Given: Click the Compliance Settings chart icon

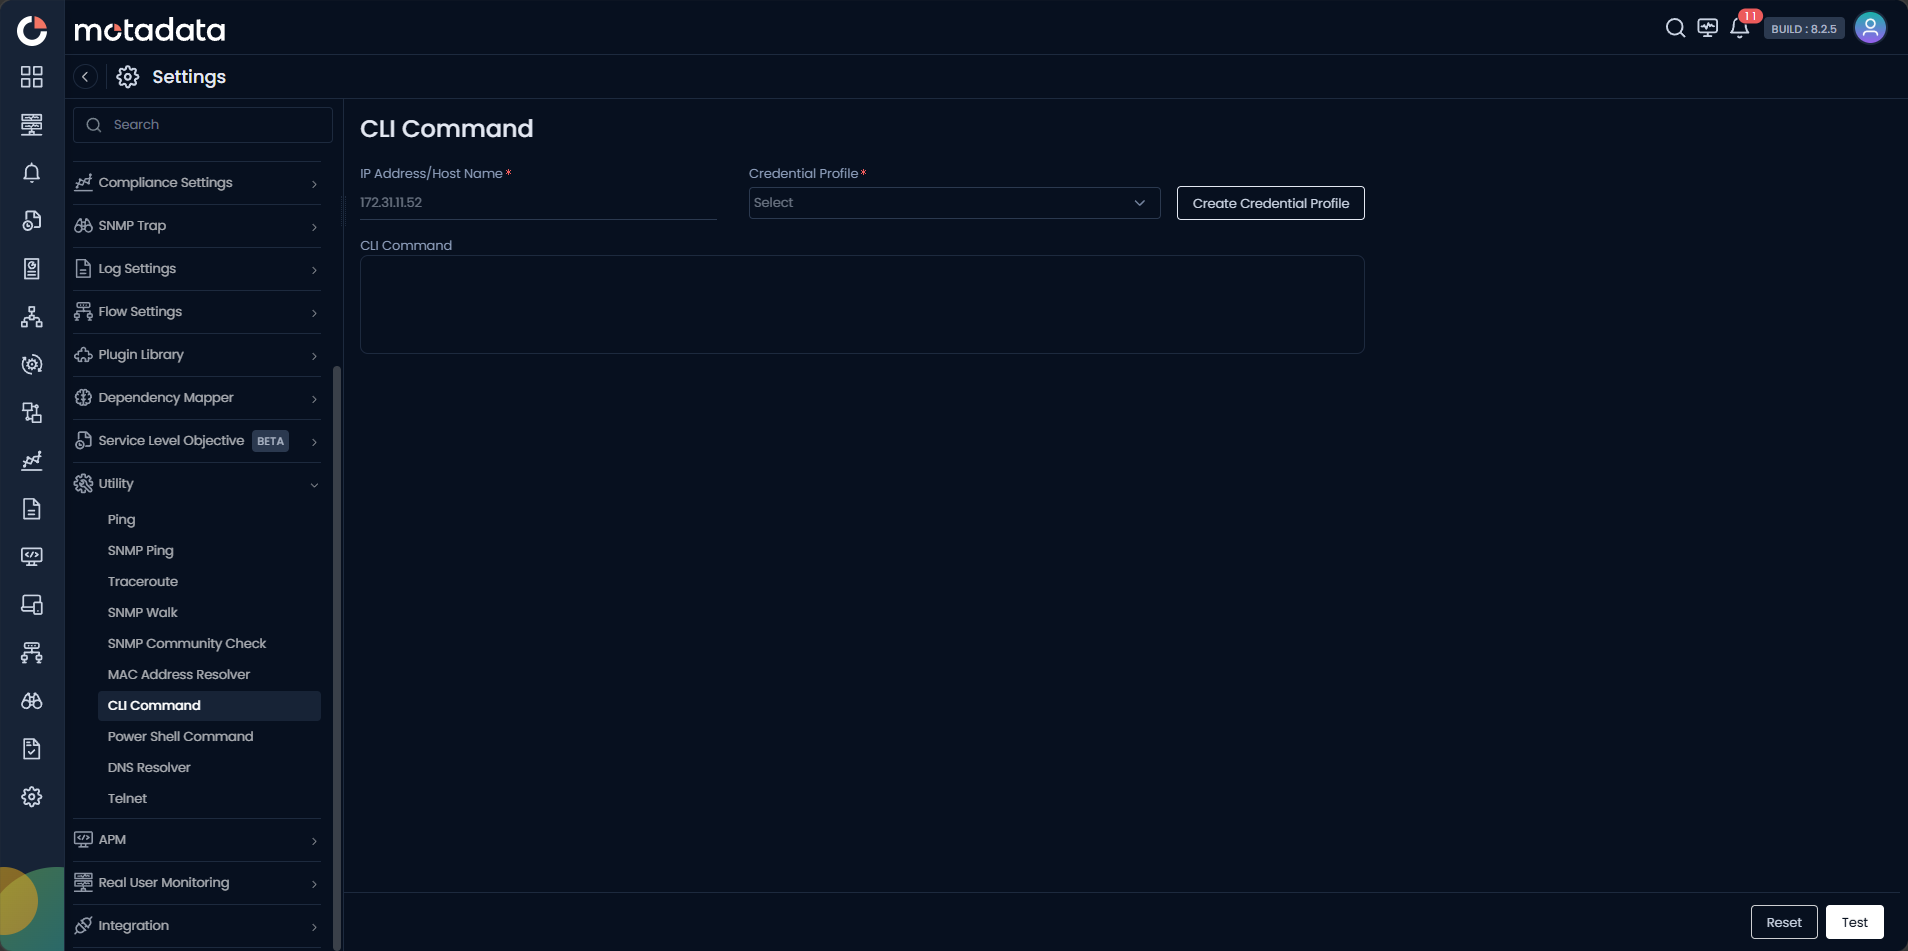Looking at the screenshot, I should pyautogui.click(x=83, y=182).
